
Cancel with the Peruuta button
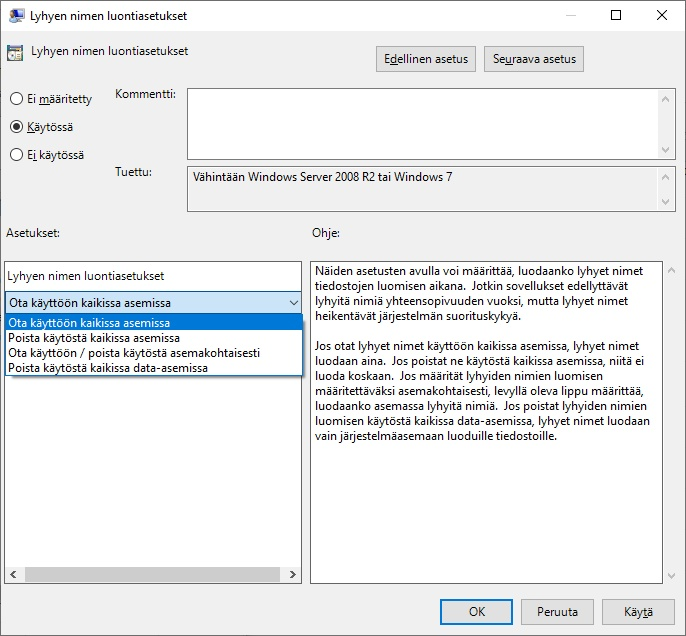pyautogui.click(x=557, y=612)
